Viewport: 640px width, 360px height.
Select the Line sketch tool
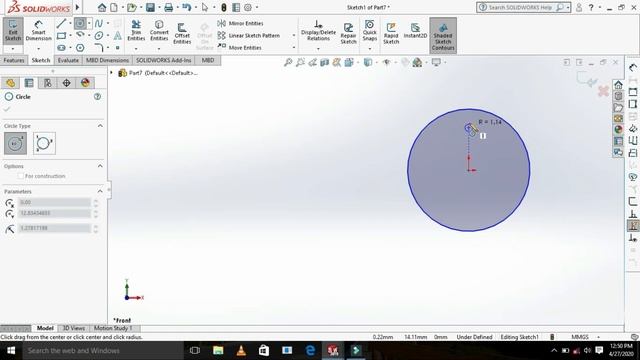point(61,24)
